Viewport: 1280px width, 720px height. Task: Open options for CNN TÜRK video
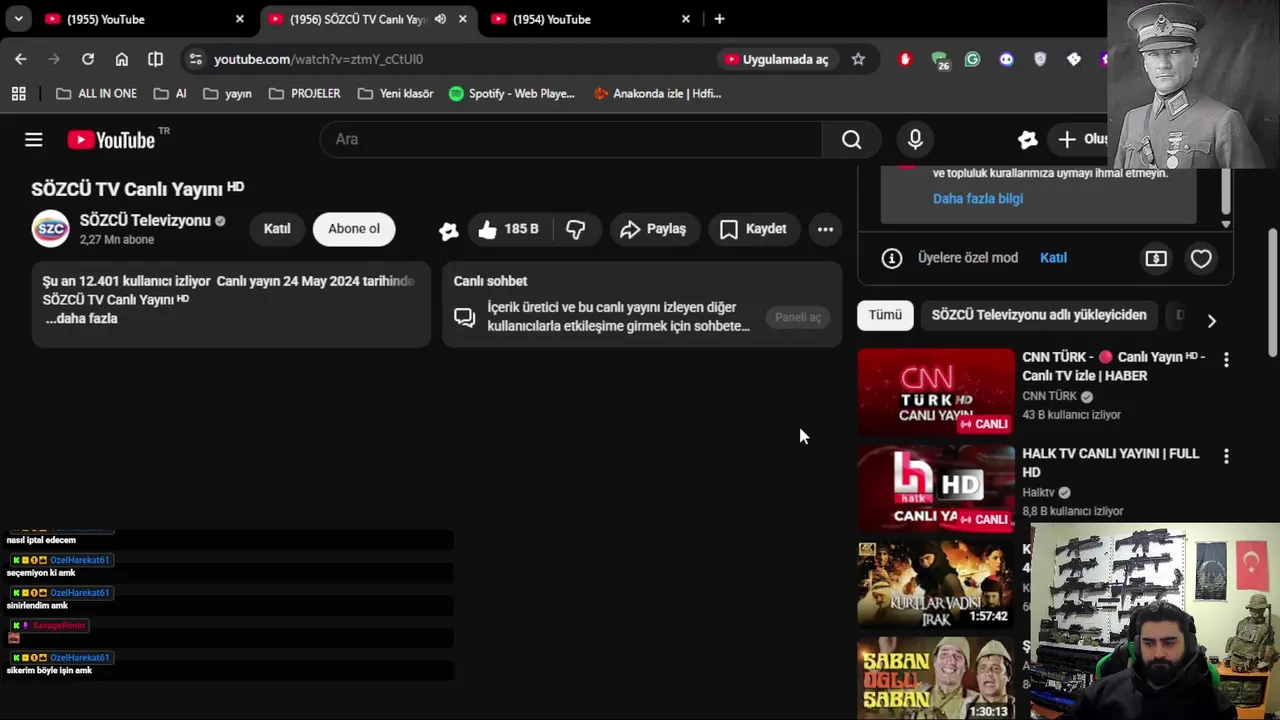coord(1226,359)
